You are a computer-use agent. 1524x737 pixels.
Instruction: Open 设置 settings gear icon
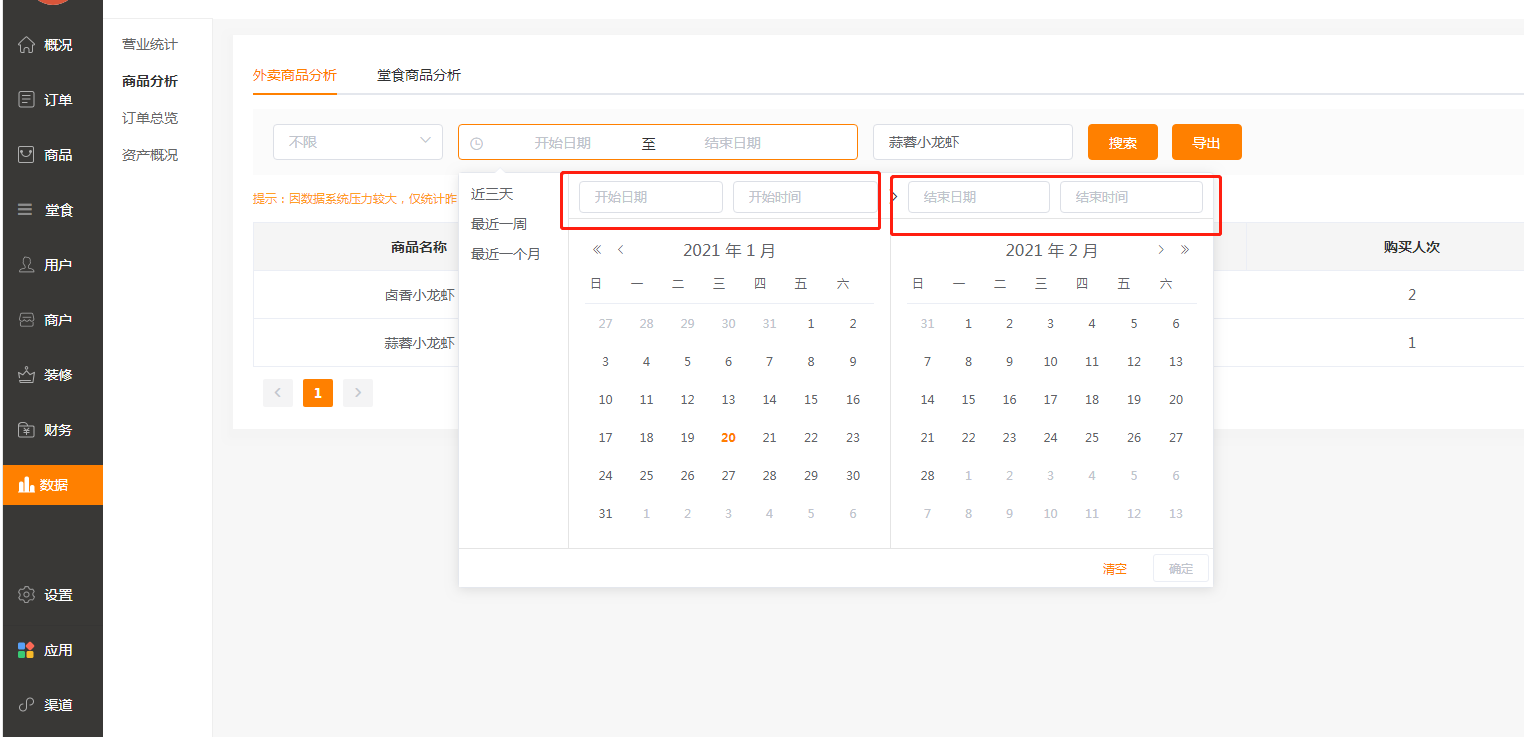(27, 595)
